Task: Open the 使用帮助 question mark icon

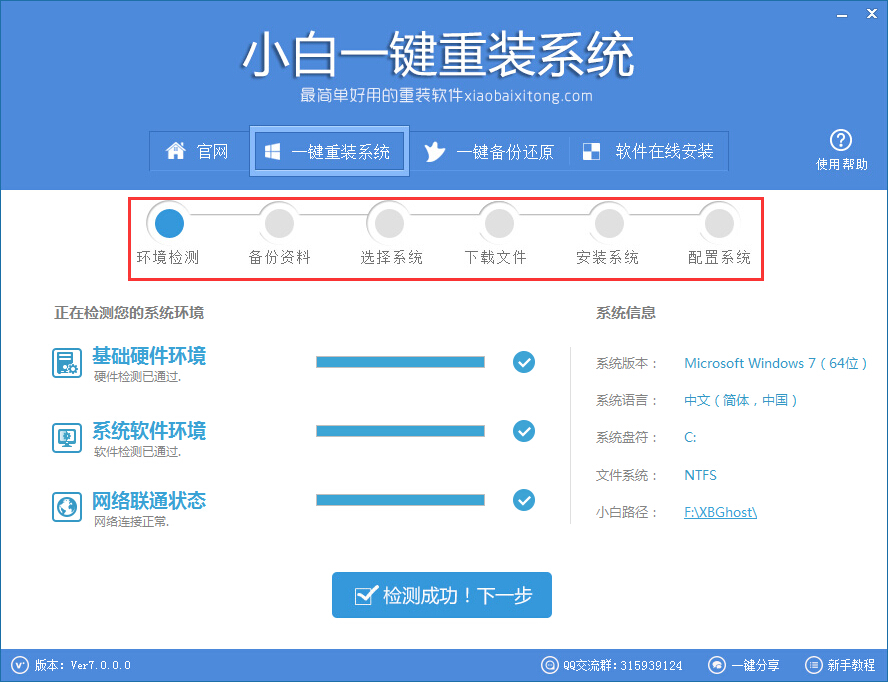Action: [842, 140]
